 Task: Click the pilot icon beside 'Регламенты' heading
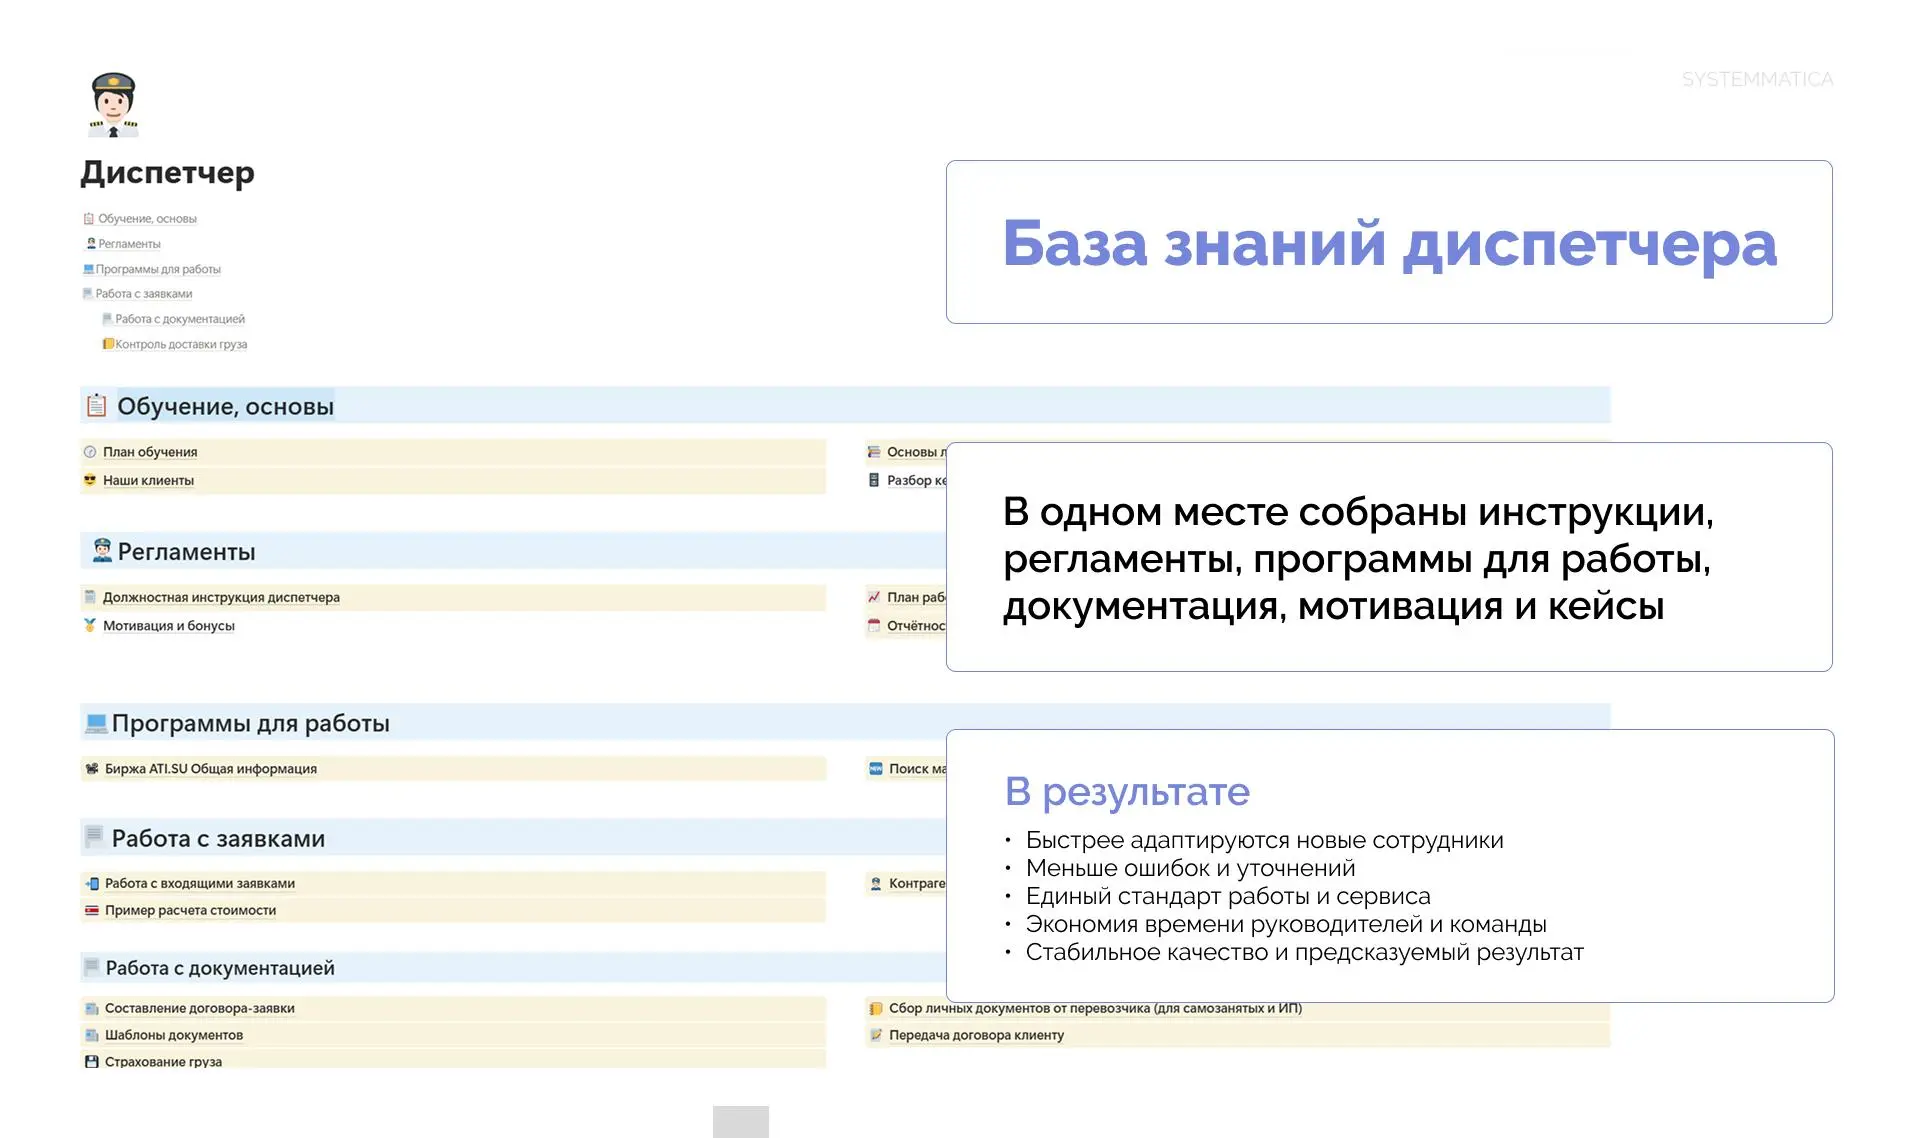pos(102,550)
